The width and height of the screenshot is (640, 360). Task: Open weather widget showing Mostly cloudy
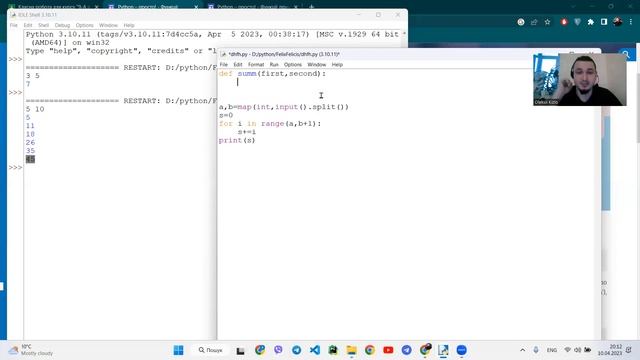[31, 350]
